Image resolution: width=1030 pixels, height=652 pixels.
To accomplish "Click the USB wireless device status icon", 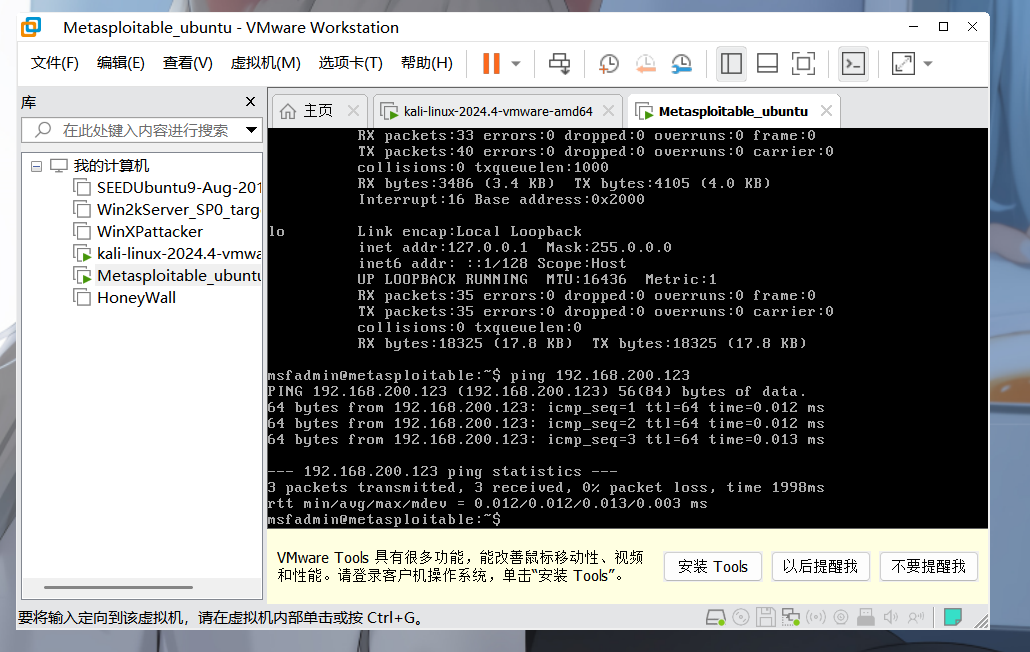I will tap(816, 617).
